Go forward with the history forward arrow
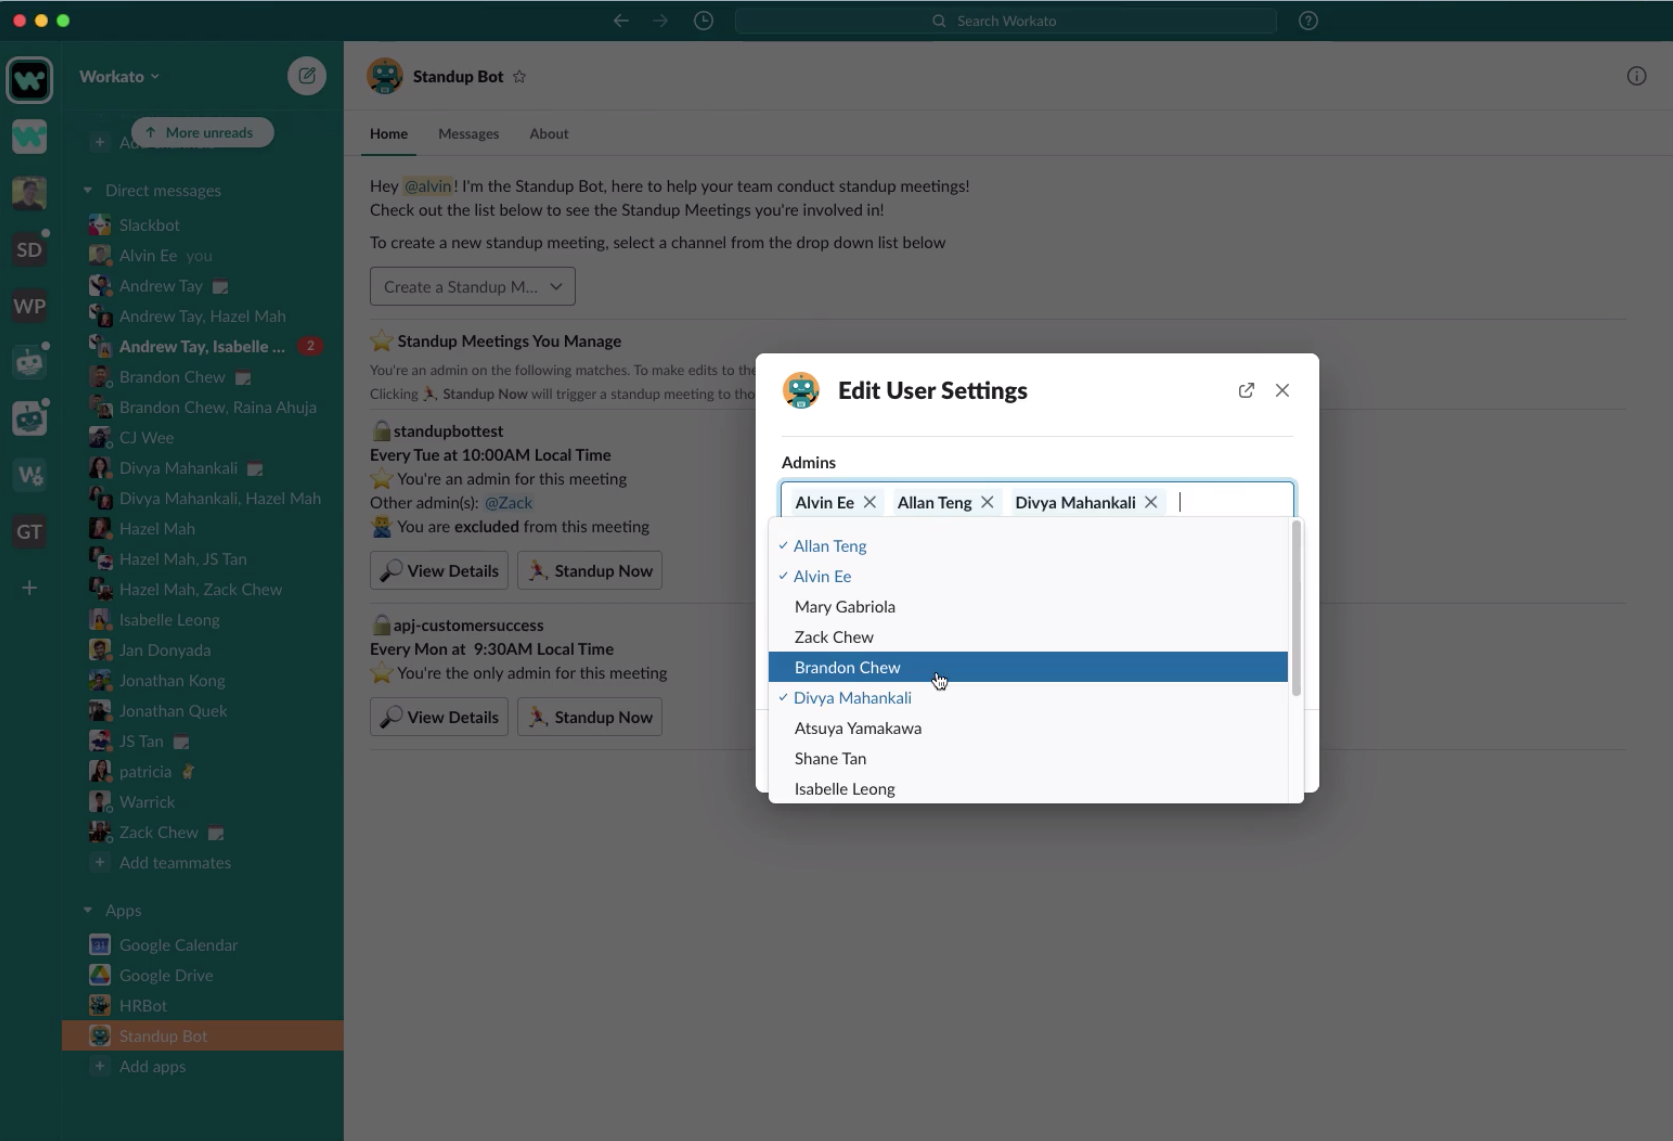1673x1141 pixels. [660, 20]
